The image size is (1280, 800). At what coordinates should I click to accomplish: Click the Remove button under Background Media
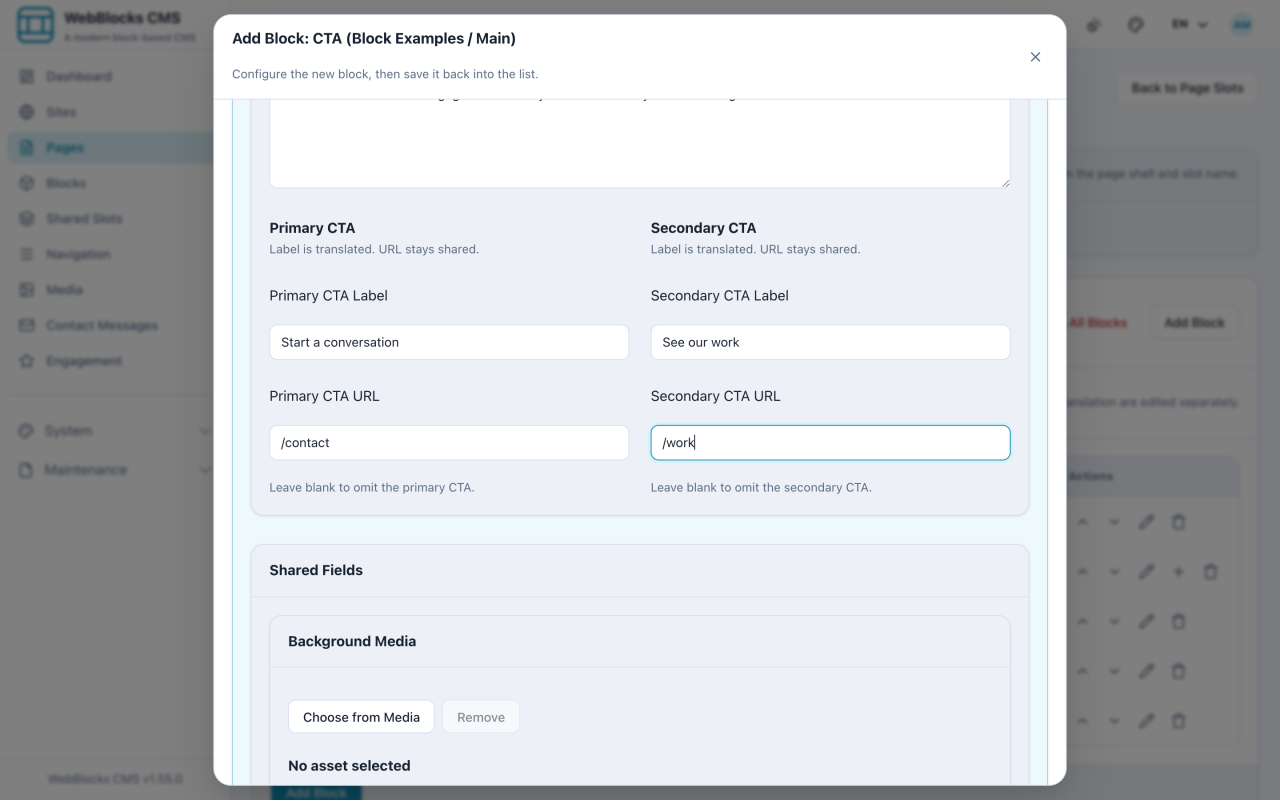pyautogui.click(x=481, y=717)
